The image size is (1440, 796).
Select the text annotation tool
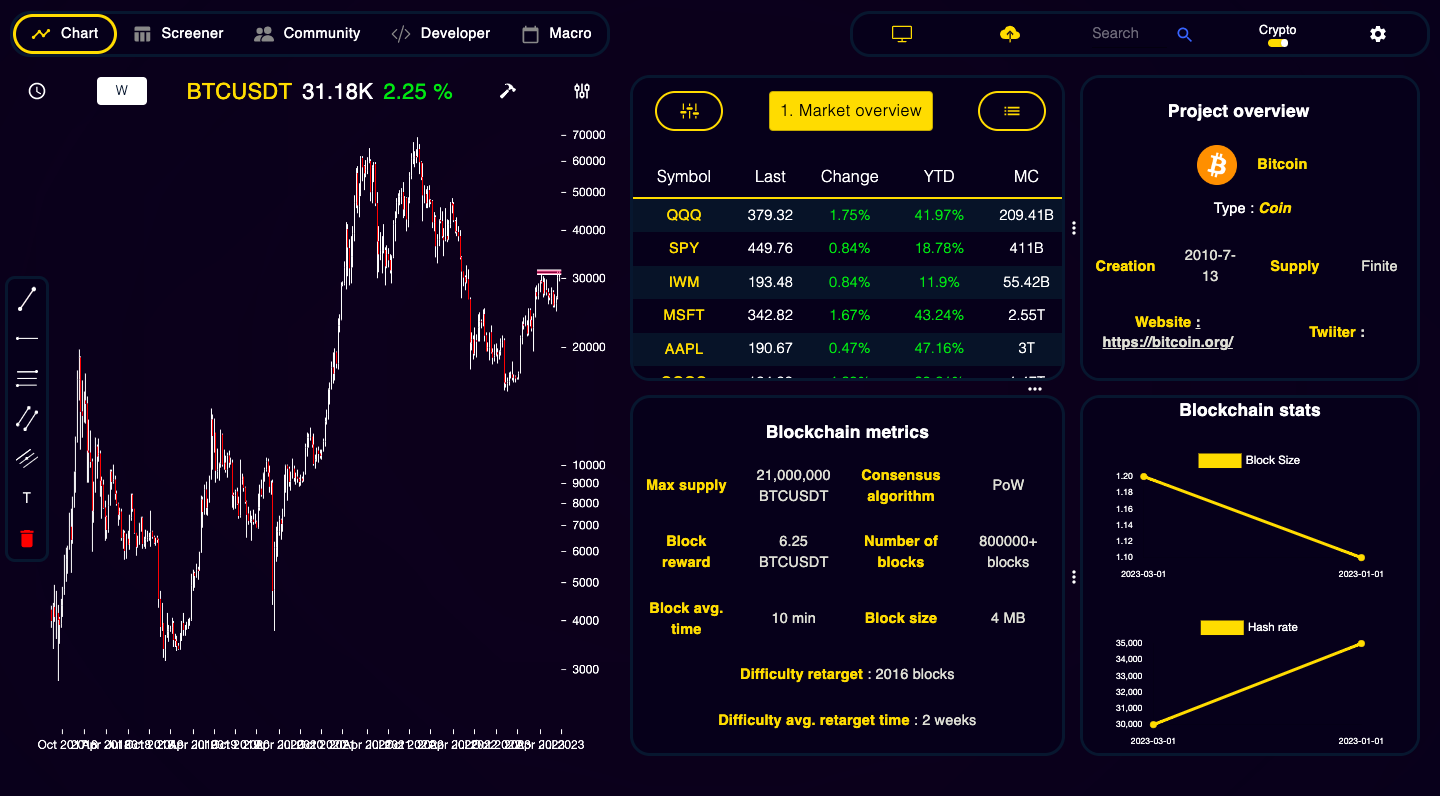tap(27, 498)
